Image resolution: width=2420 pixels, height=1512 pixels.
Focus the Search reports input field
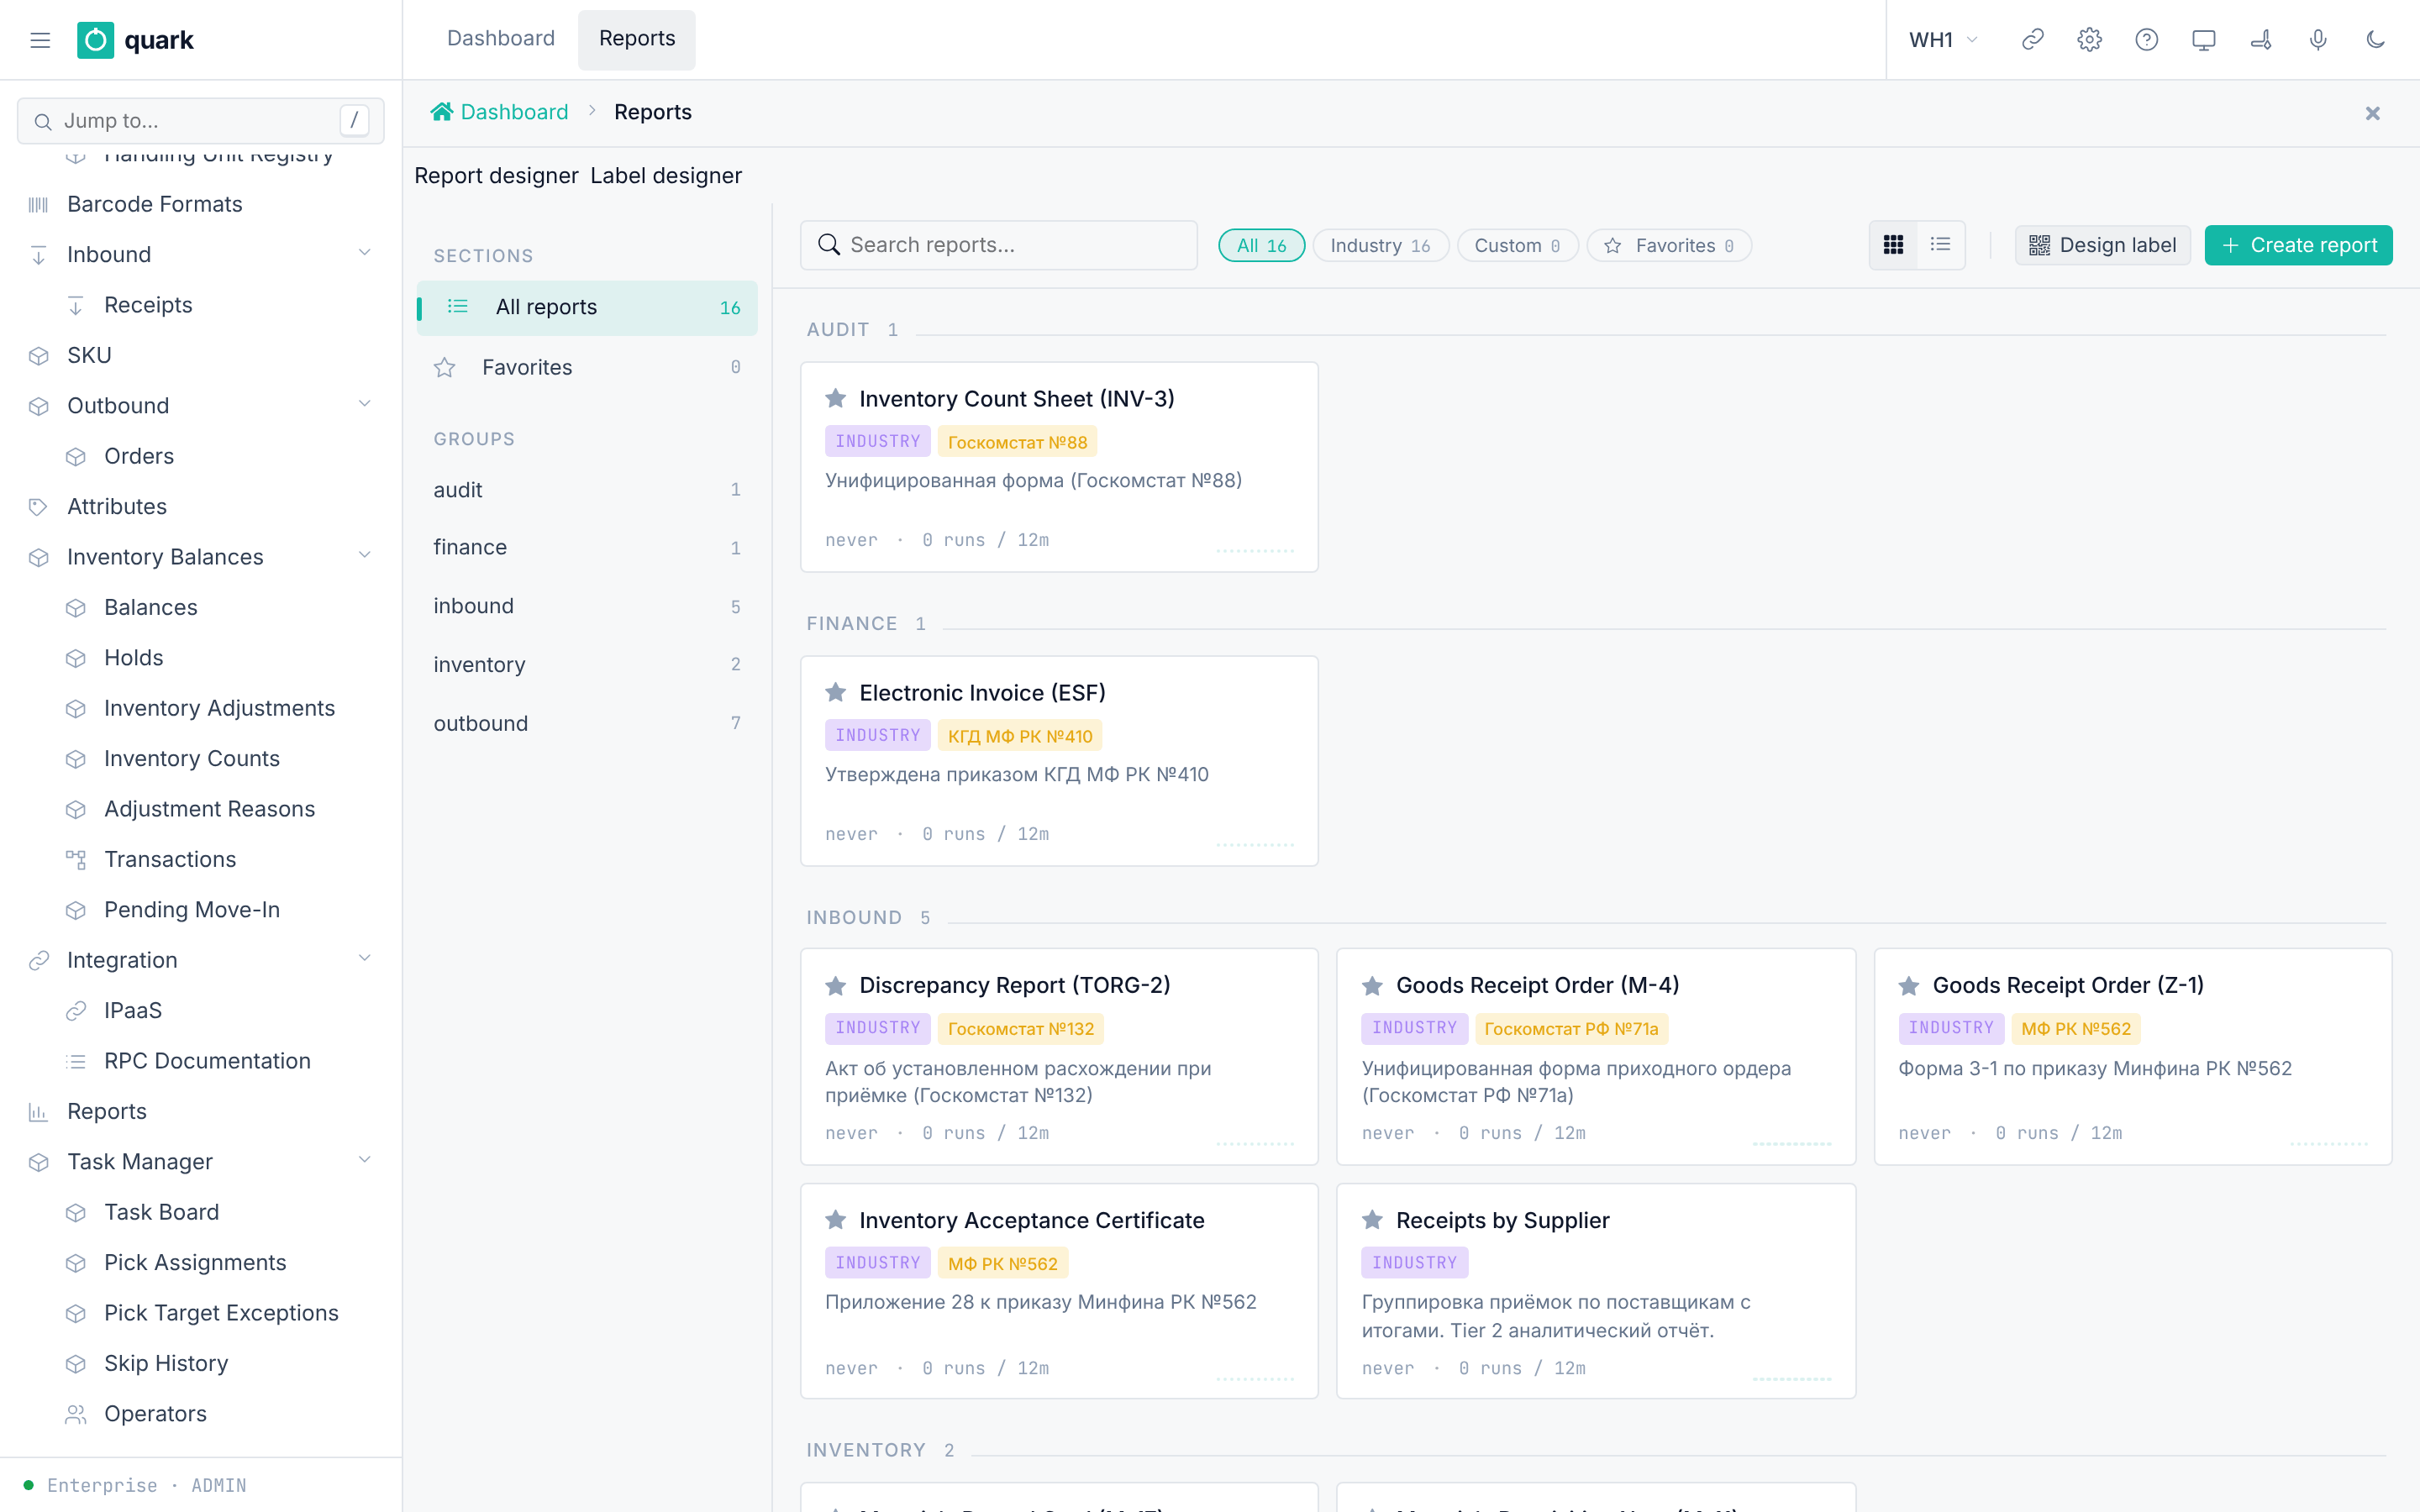click(998, 245)
